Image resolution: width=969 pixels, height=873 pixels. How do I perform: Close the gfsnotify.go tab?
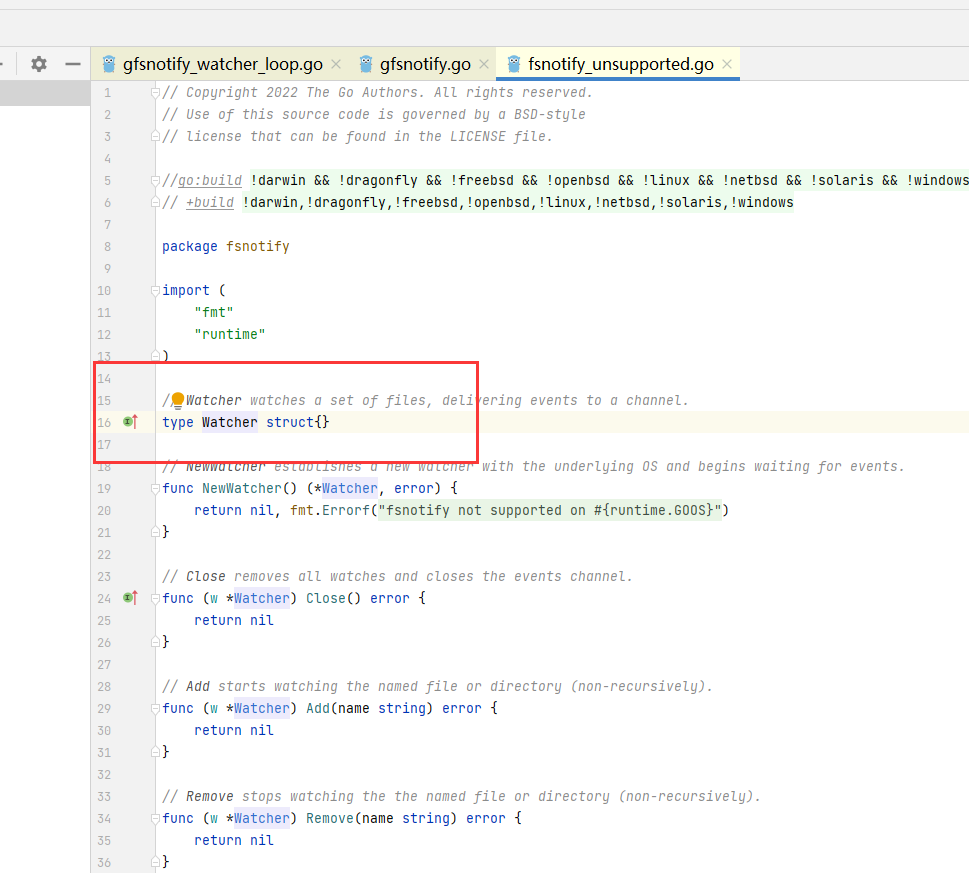point(484,64)
